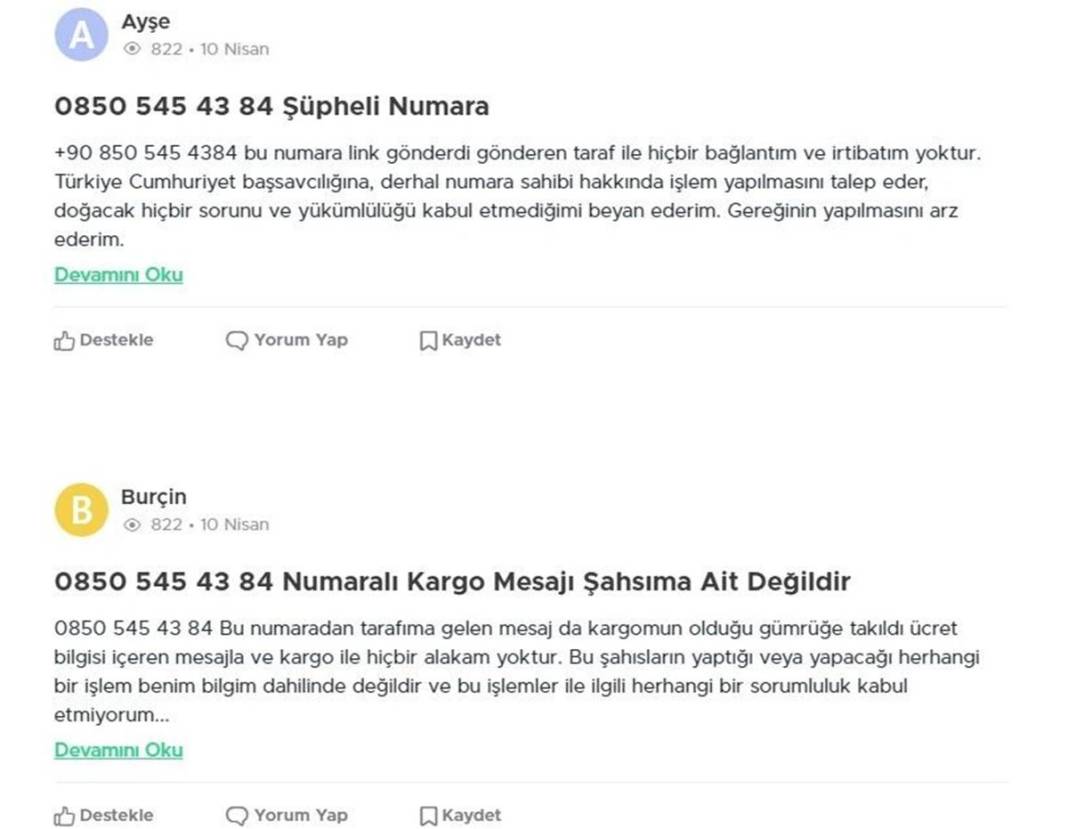Click the comment bubble icon under Burçin's post
Viewport: 1068px width, 829px height.
pyautogui.click(x=235, y=814)
